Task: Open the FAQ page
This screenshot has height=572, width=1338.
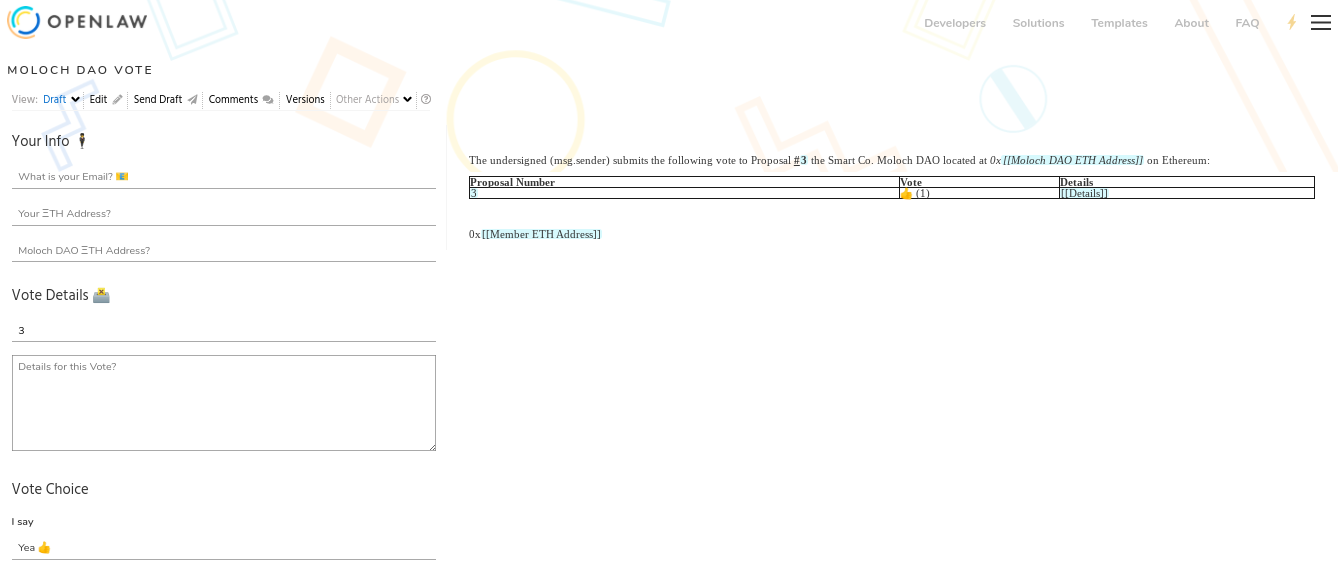Action: pos(1247,23)
